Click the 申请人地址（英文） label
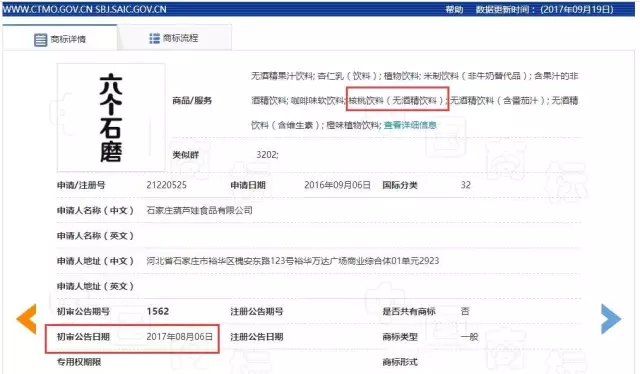Image resolution: width=640 pixels, height=374 pixels. [96, 286]
